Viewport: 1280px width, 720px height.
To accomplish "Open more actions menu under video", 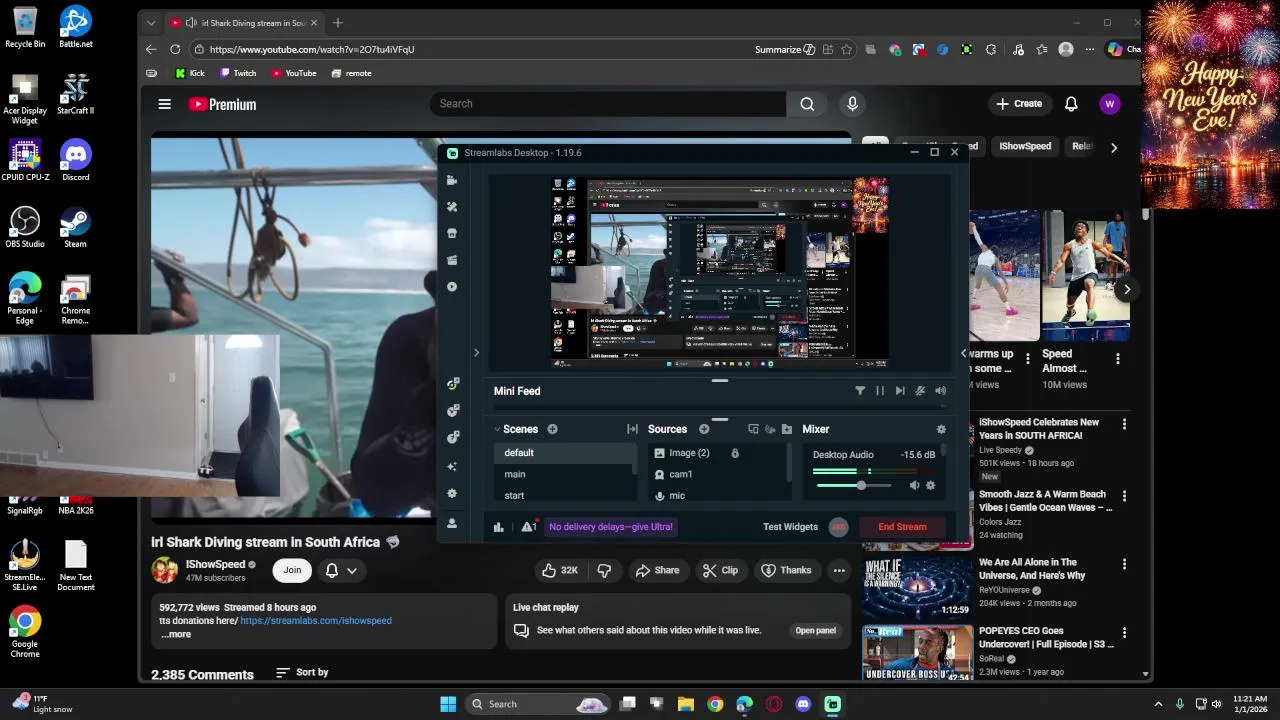I will click(839, 570).
